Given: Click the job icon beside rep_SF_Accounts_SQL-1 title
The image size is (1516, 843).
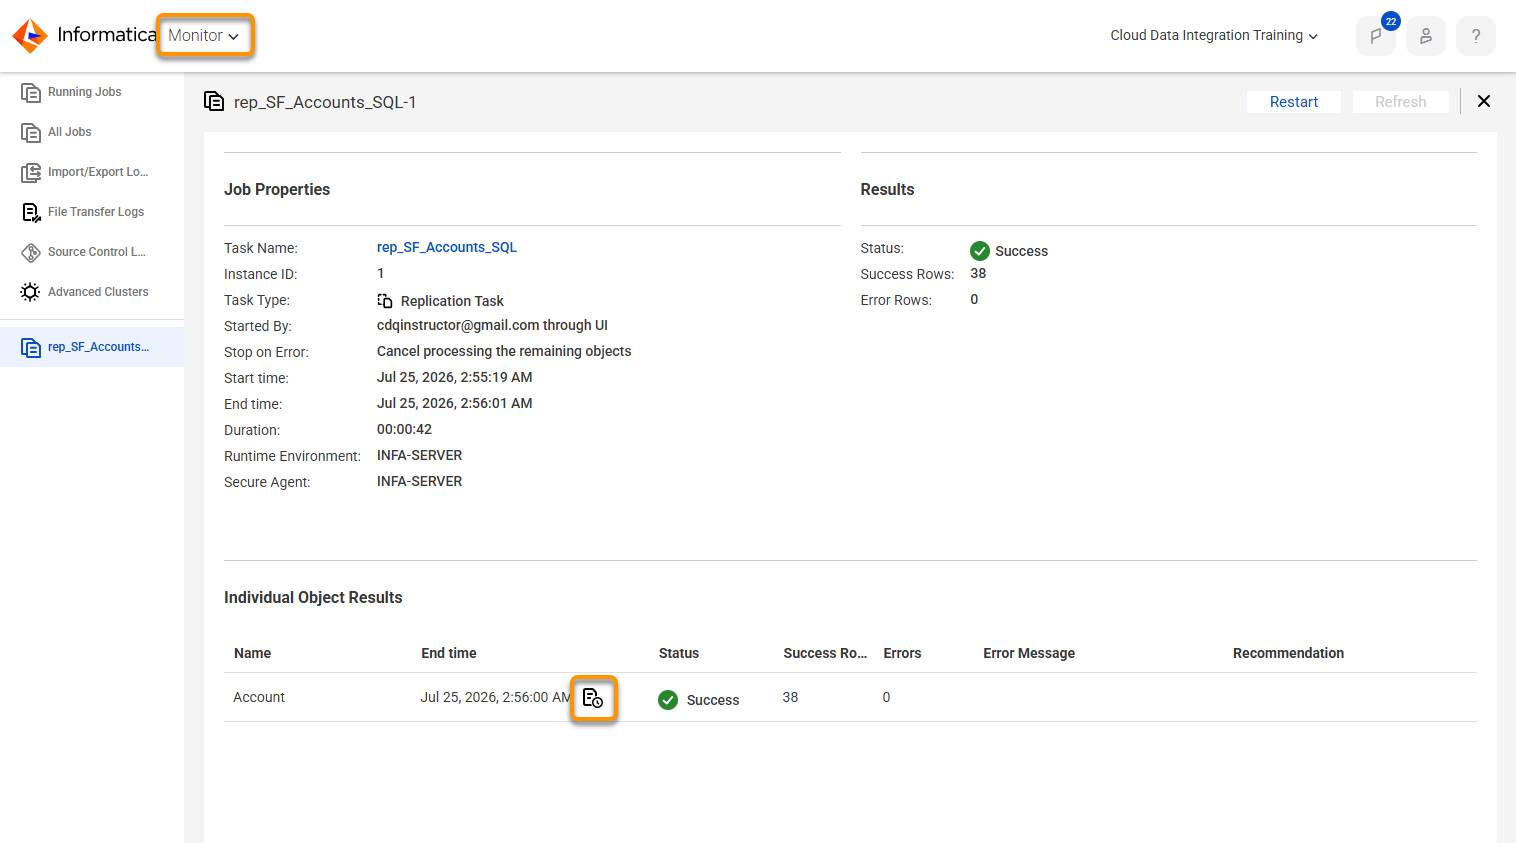Looking at the screenshot, I should 214,101.
